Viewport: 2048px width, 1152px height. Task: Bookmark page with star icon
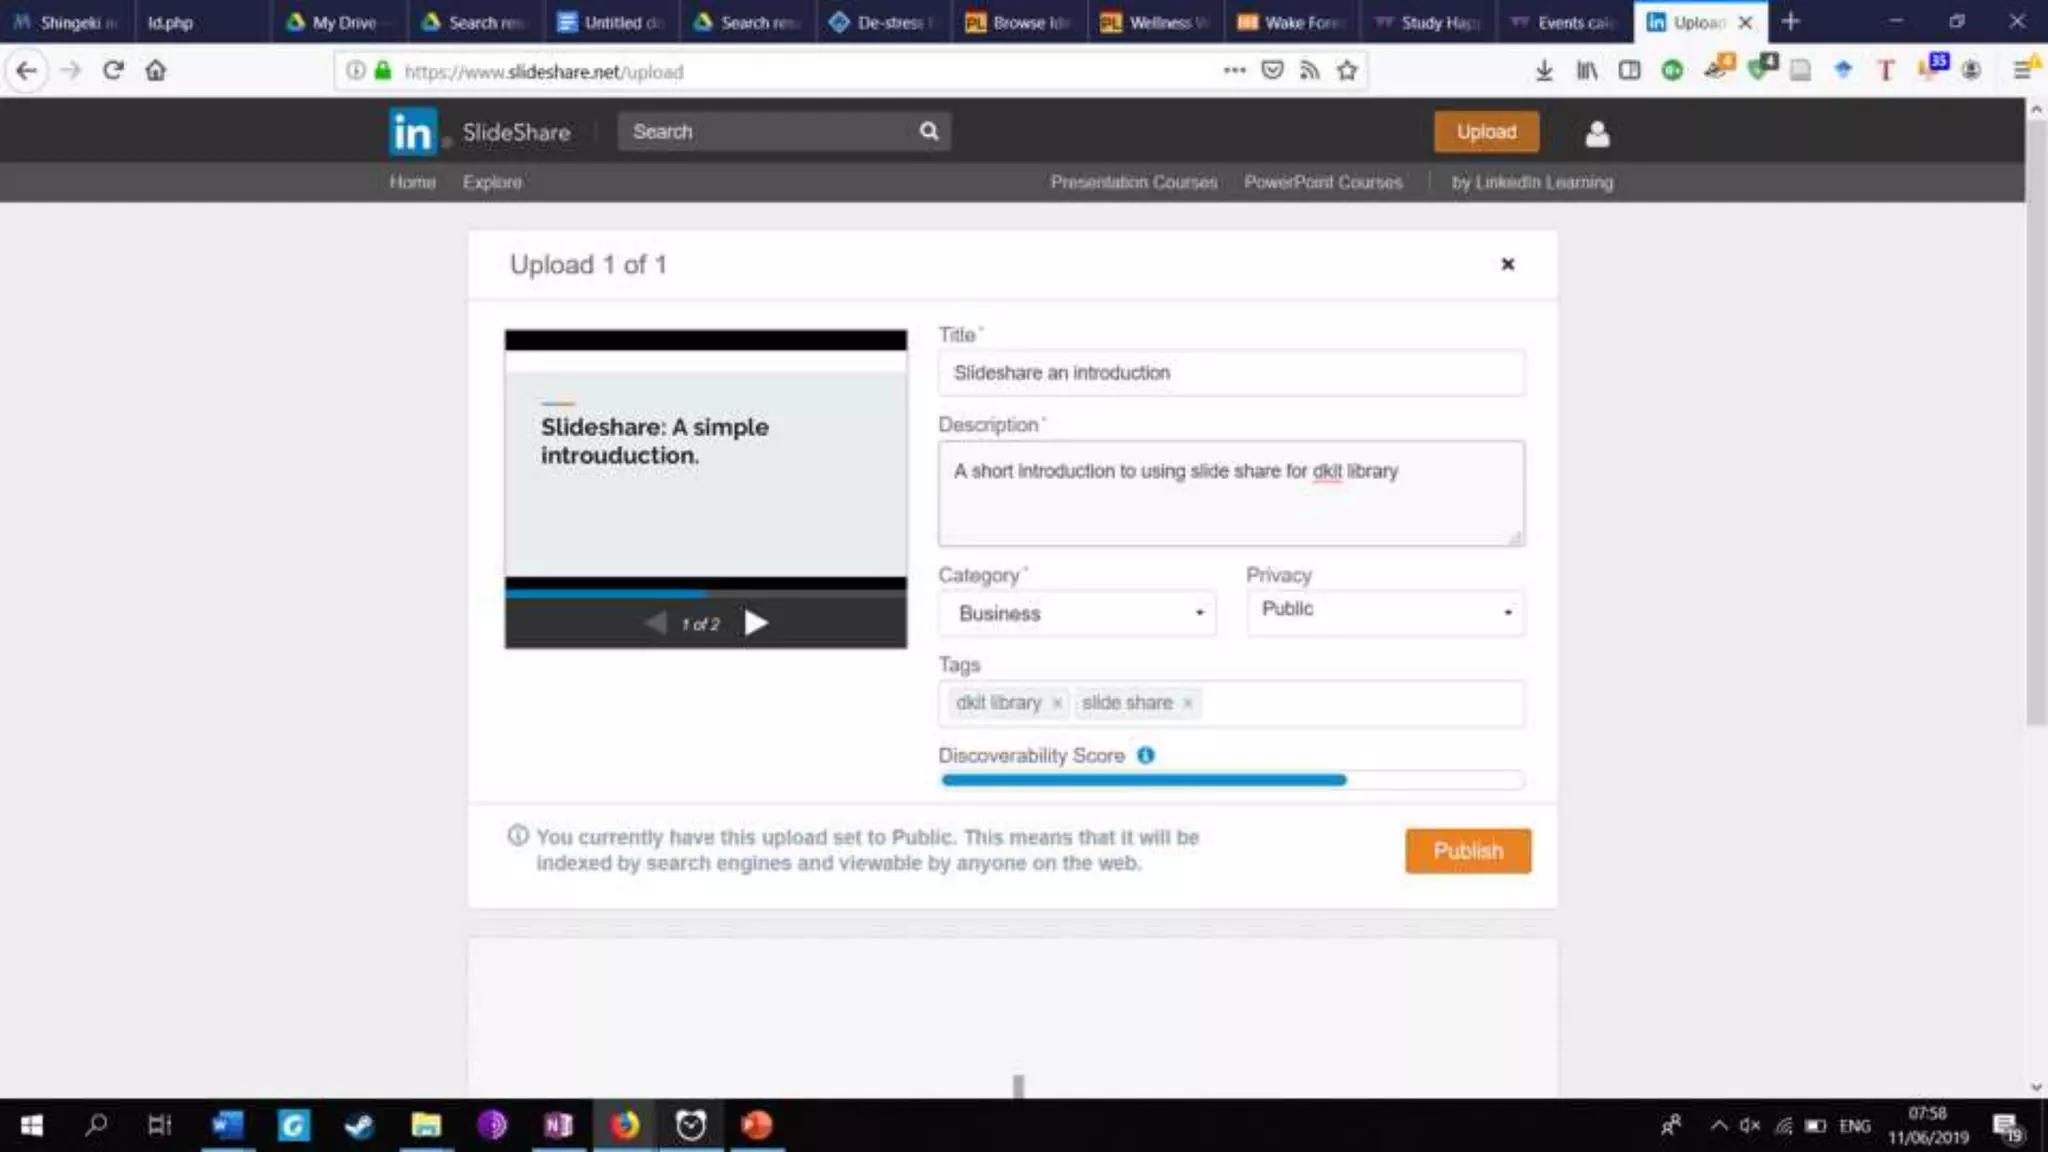coord(1347,71)
